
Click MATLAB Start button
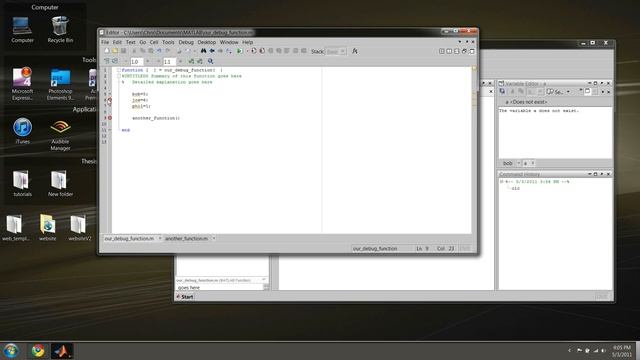coord(185,297)
